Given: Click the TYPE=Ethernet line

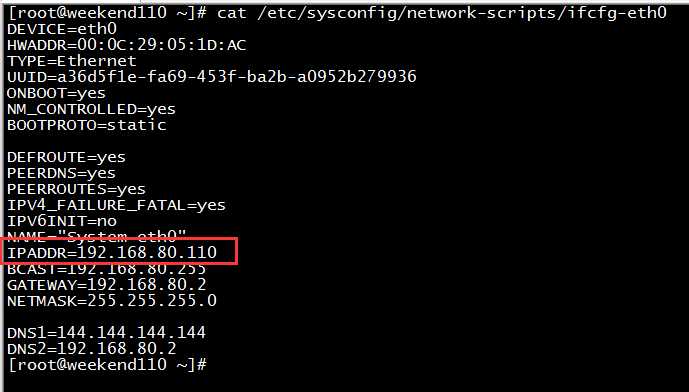Looking at the screenshot, I should pyautogui.click(x=72, y=61).
